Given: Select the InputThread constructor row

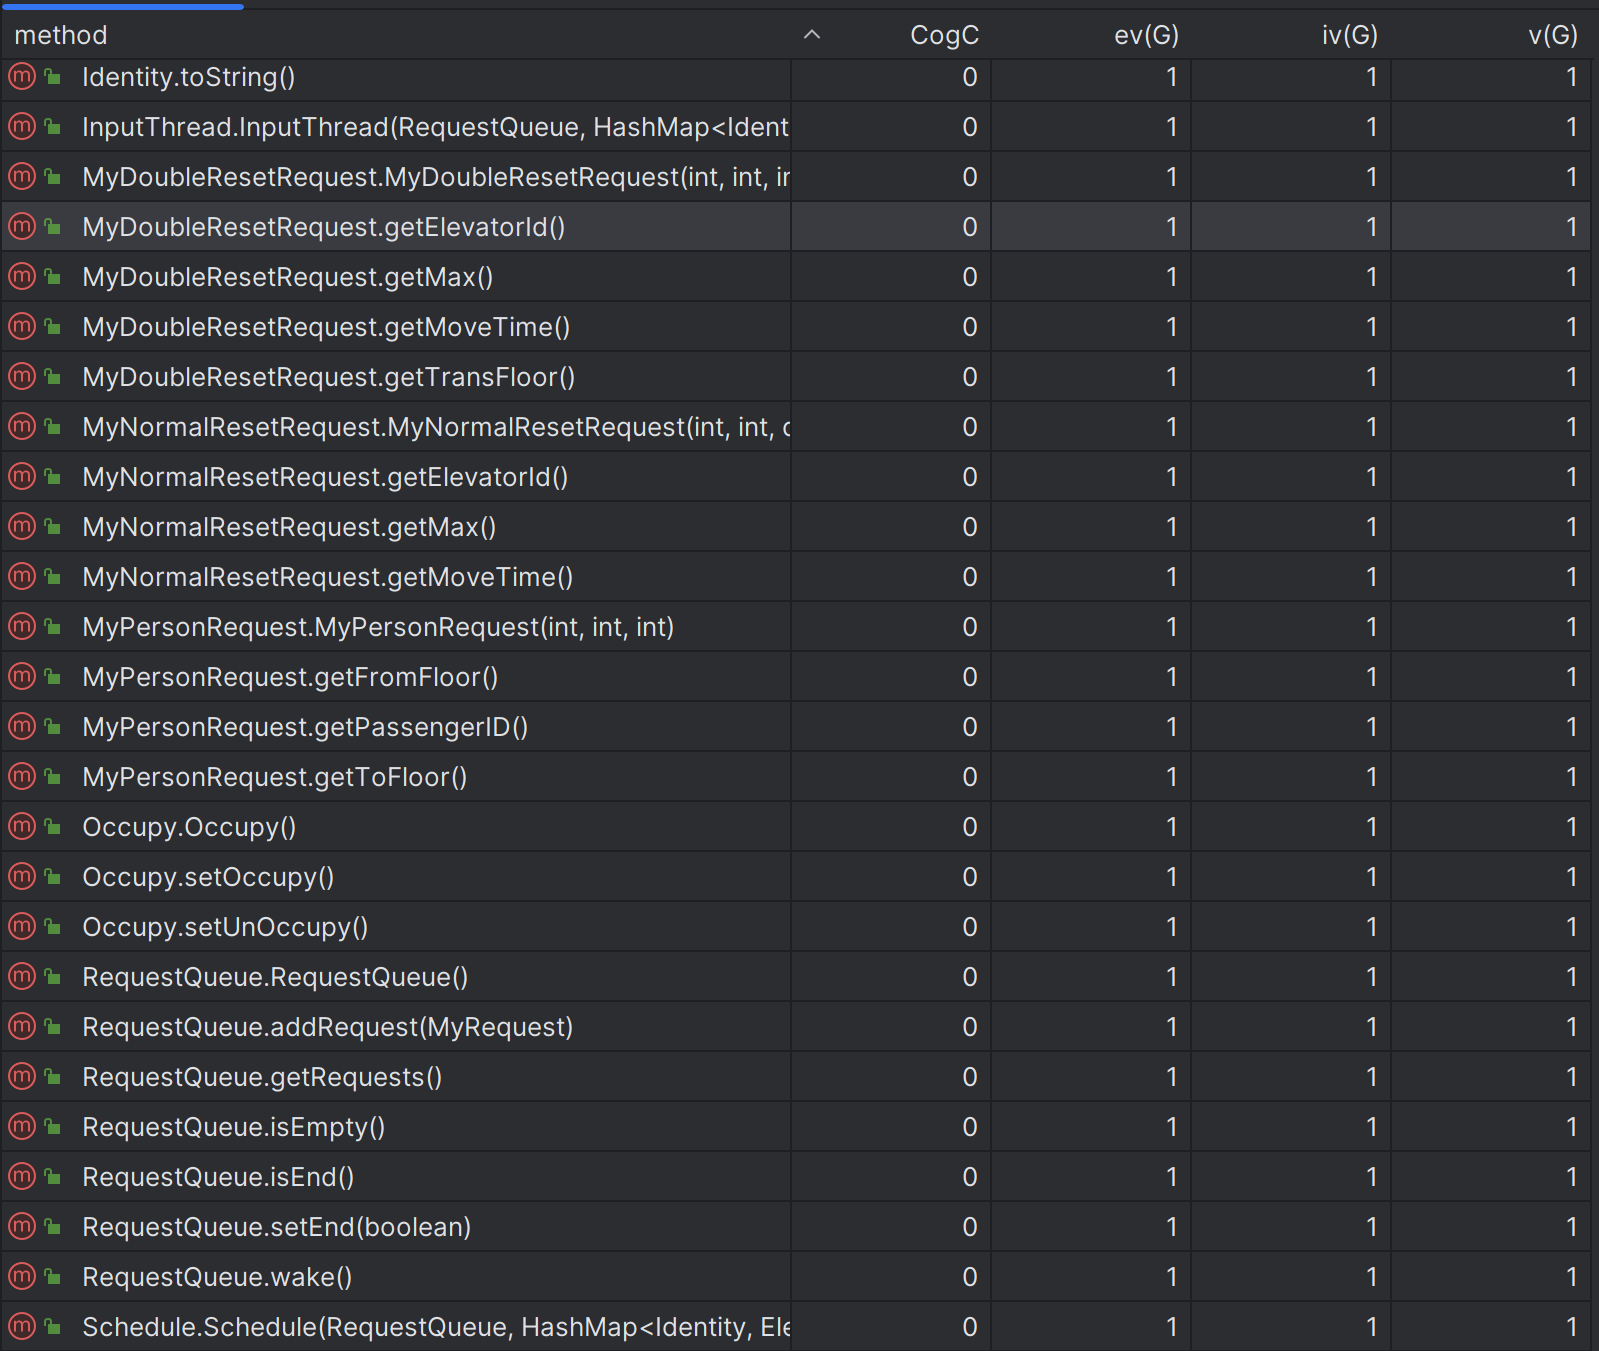Looking at the screenshot, I should pos(435,127).
